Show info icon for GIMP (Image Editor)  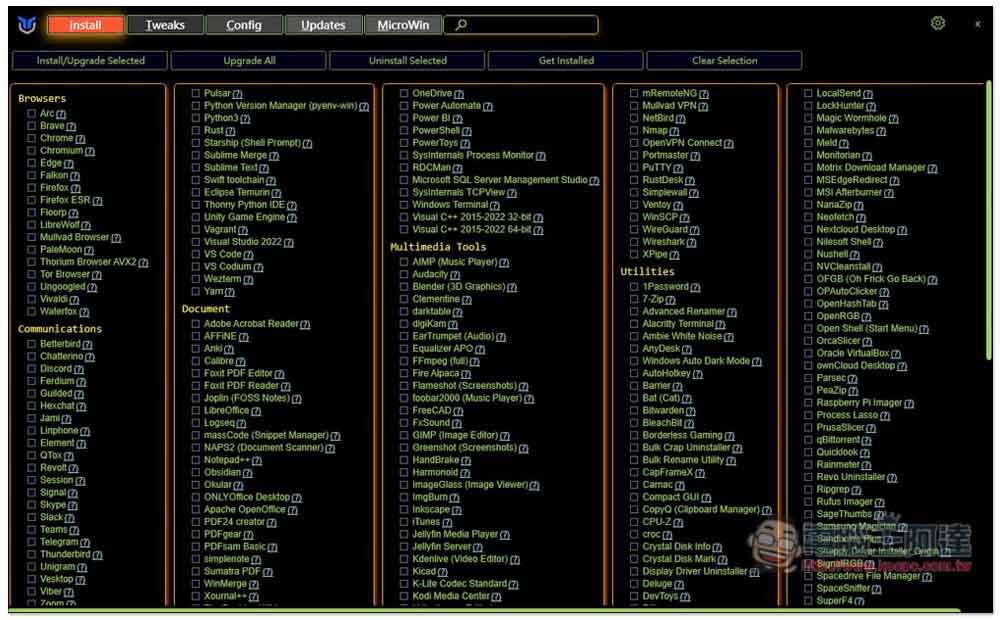[x=505, y=436]
